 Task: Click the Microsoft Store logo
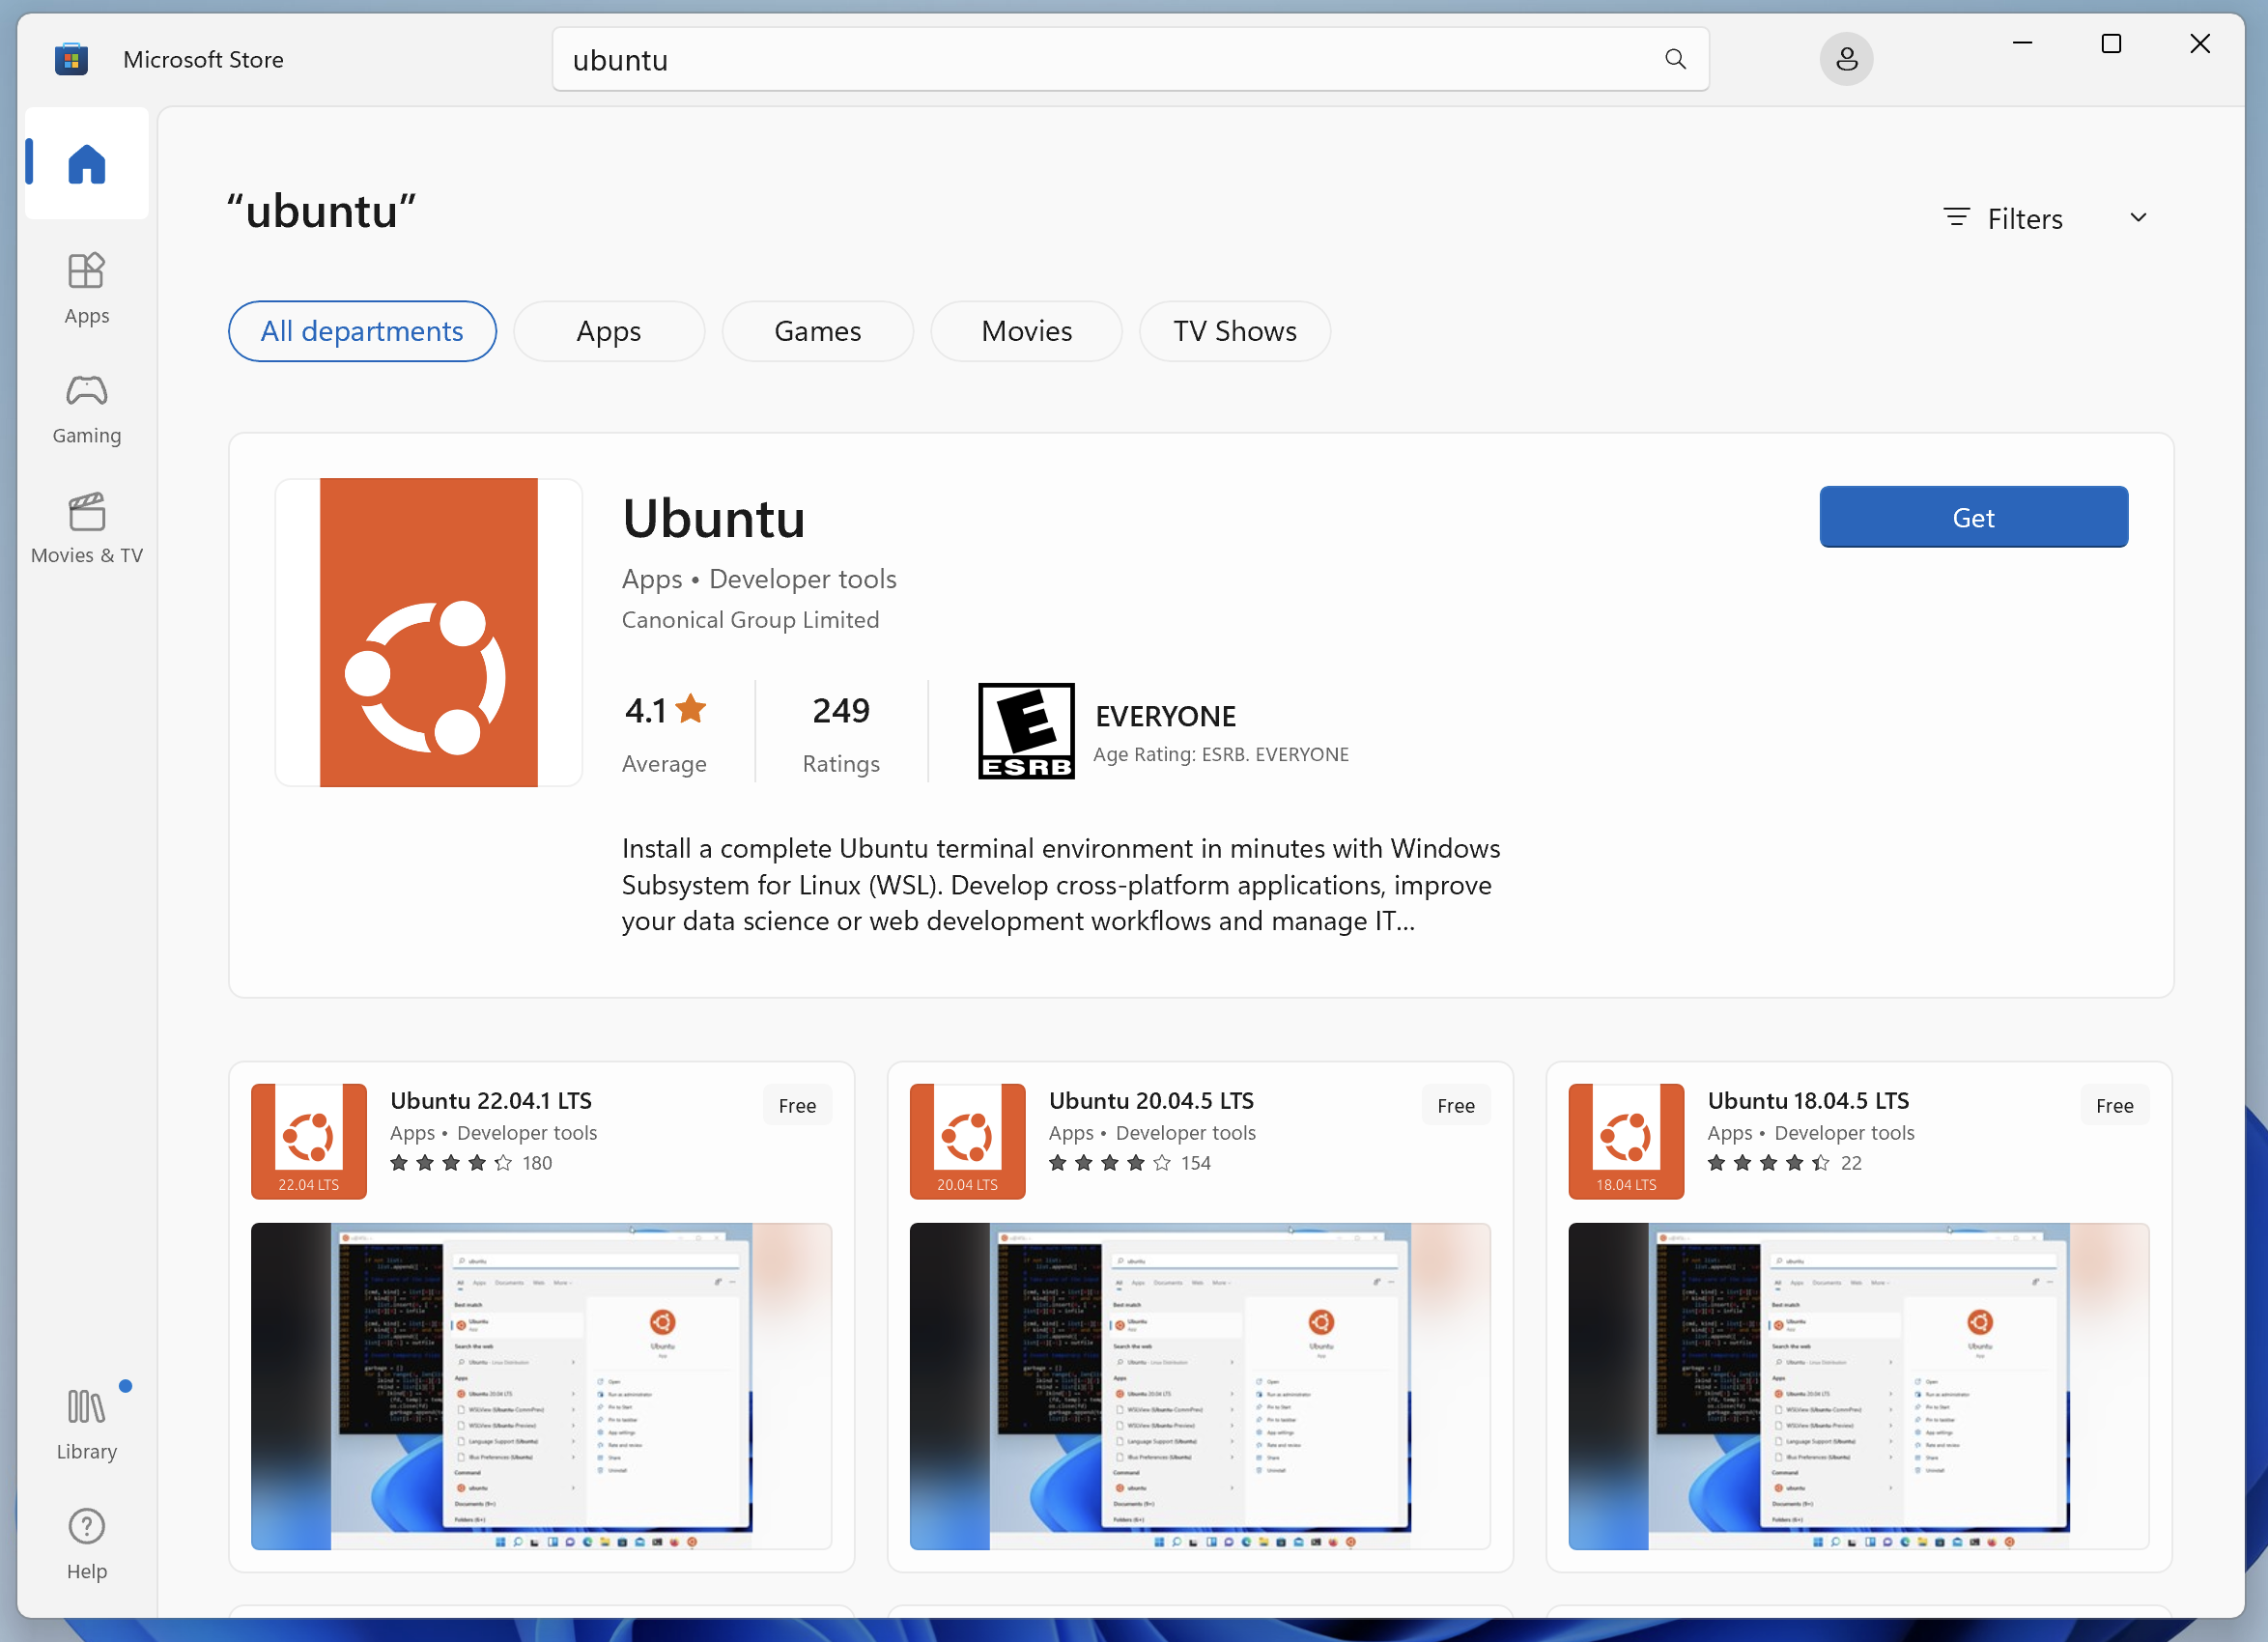tap(71, 59)
